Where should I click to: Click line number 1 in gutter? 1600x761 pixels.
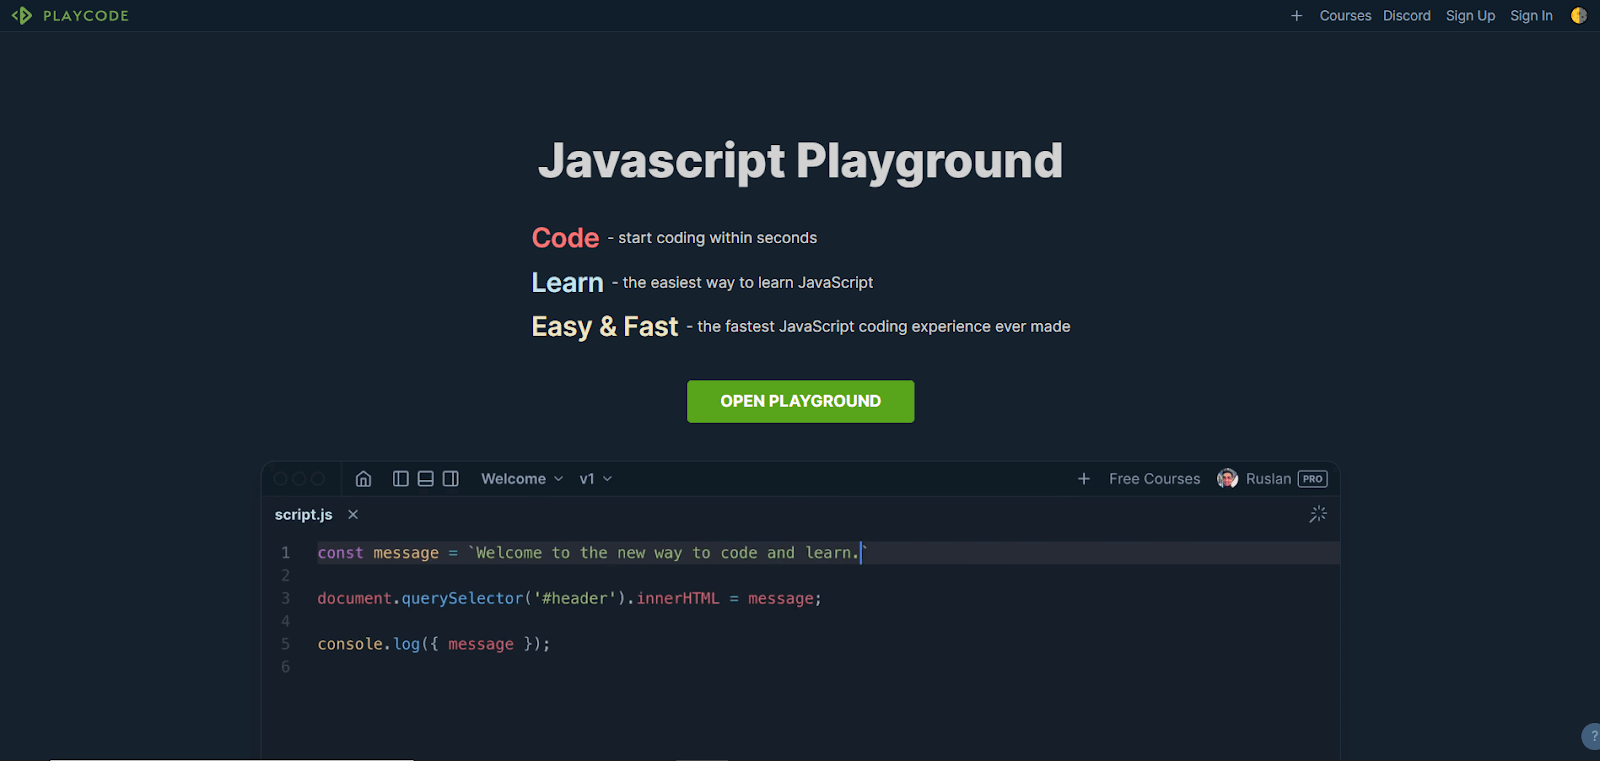point(285,553)
